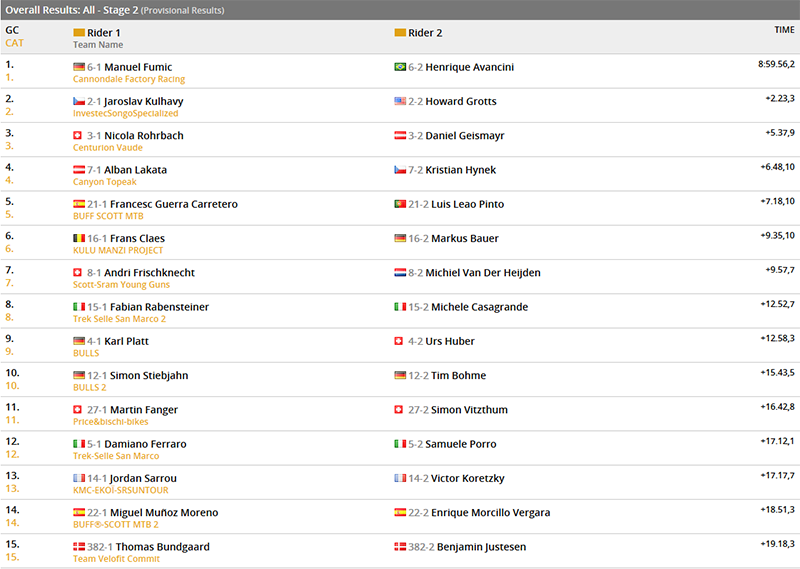Click the US flag next to Howard Grotts
The height and width of the screenshot is (569, 800).
(400, 101)
